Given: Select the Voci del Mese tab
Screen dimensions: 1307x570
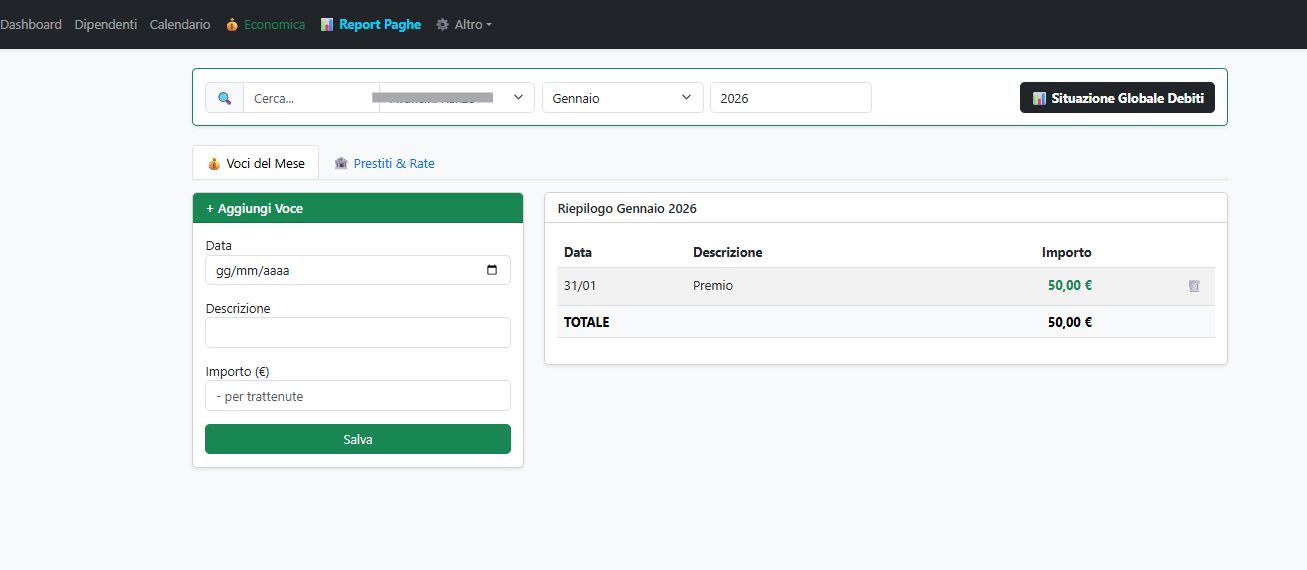Looking at the screenshot, I should tap(256, 163).
